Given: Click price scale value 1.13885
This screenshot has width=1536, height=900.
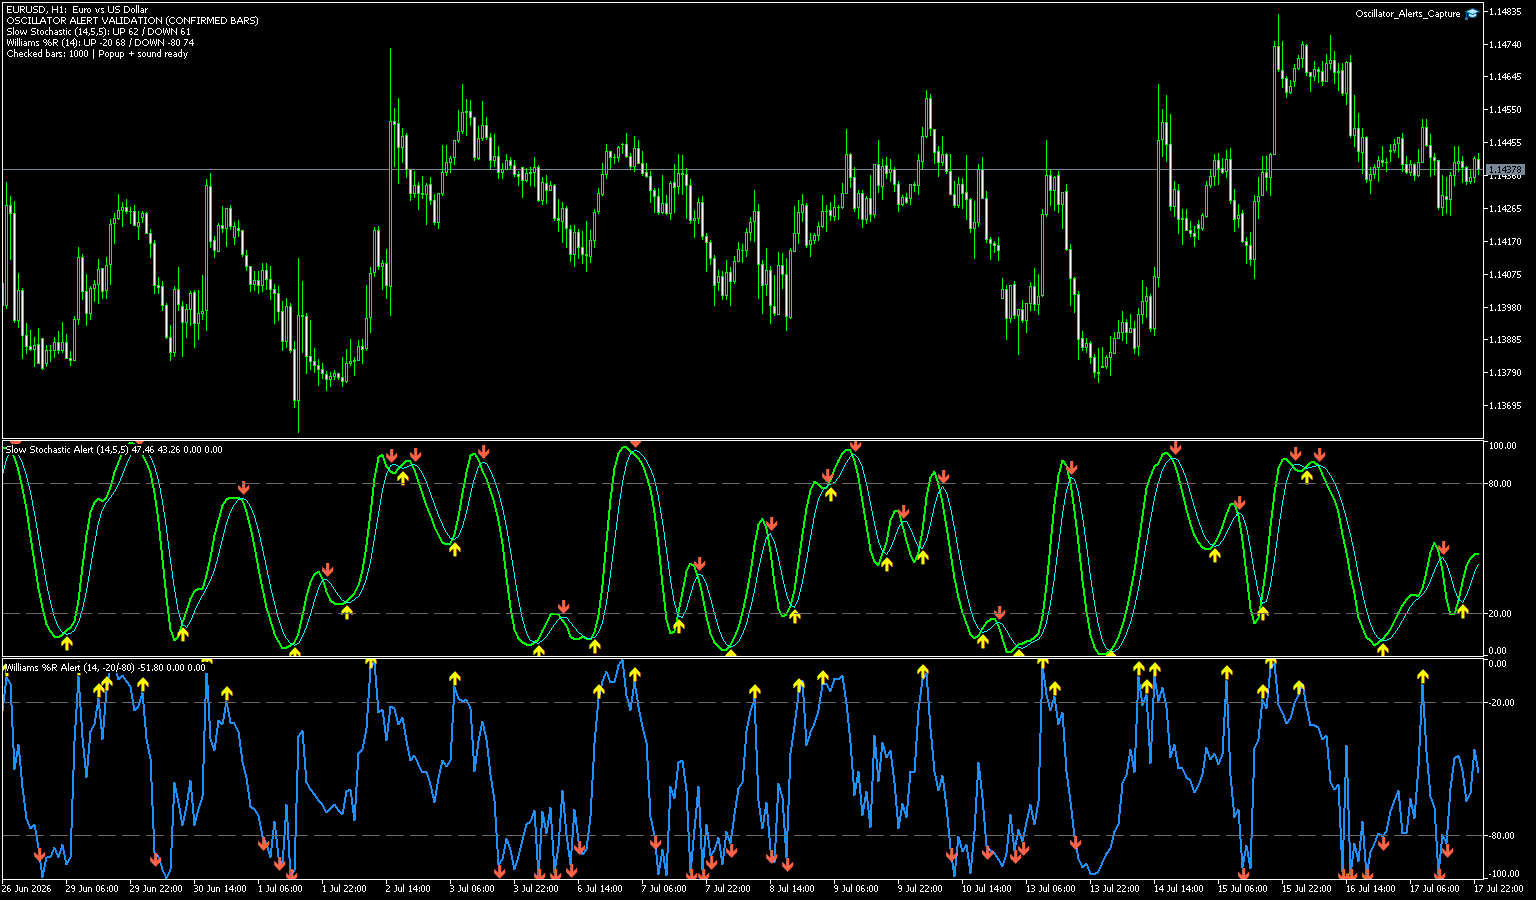Looking at the screenshot, I should (x=1505, y=340).
